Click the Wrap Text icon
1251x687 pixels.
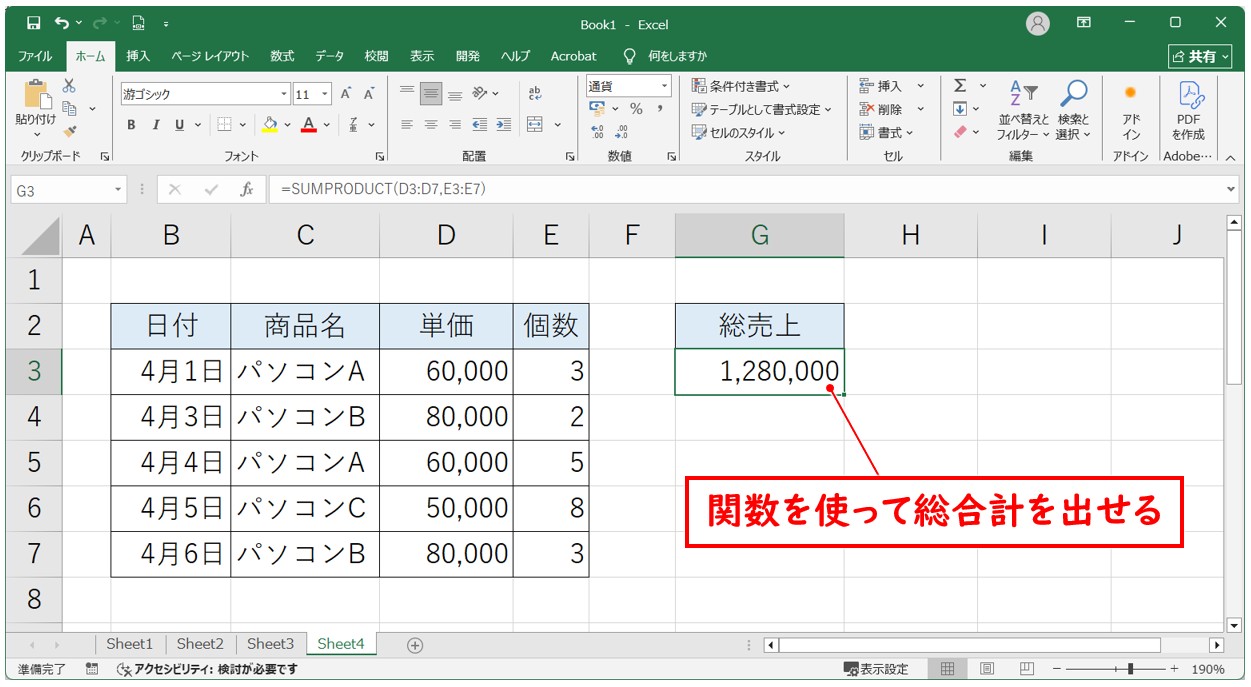535,93
